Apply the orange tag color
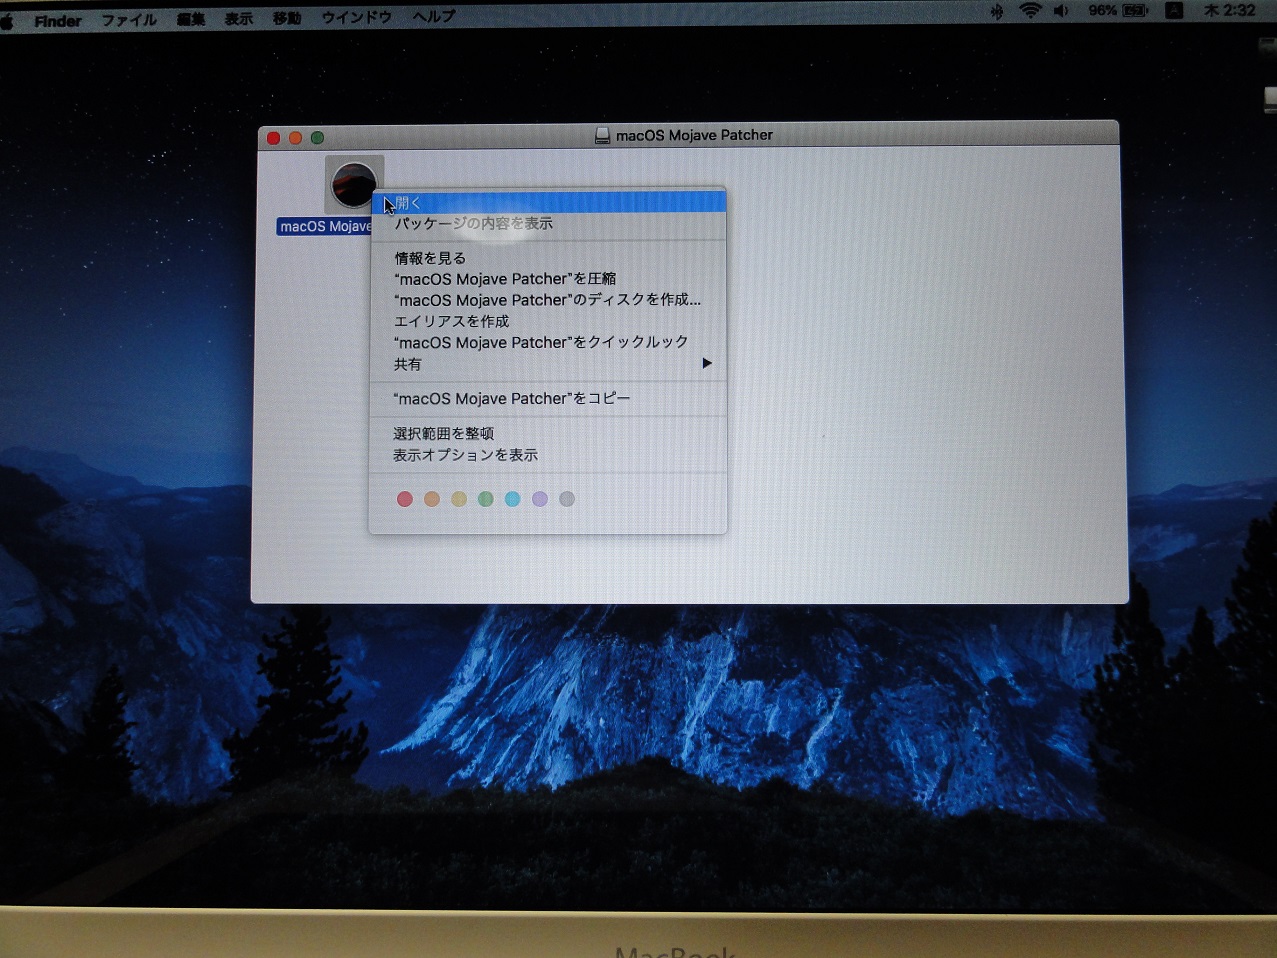 (x=431, y=499)
